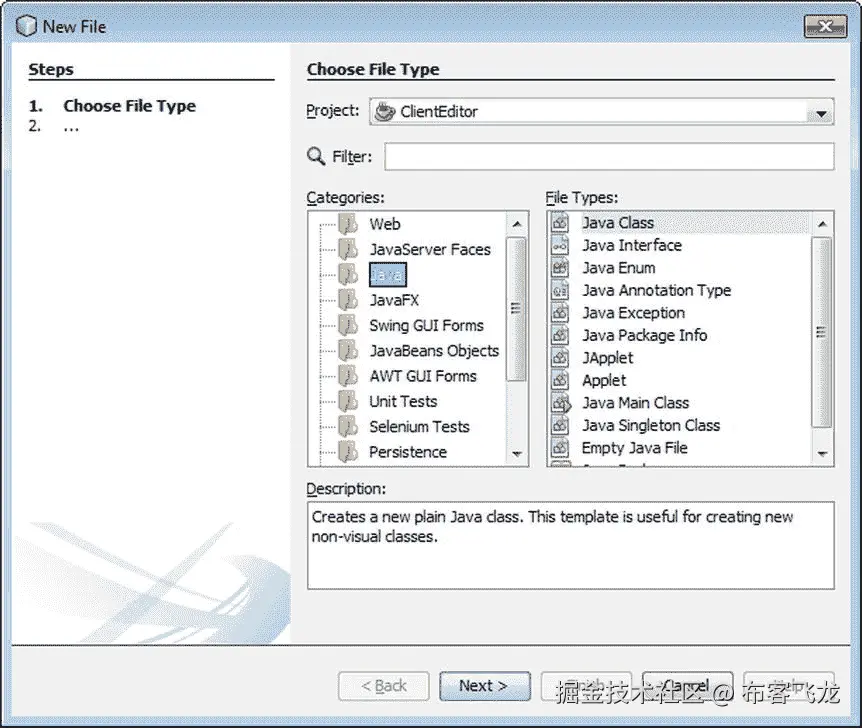Click step 1 Choose File Type

tap(129, 105)
